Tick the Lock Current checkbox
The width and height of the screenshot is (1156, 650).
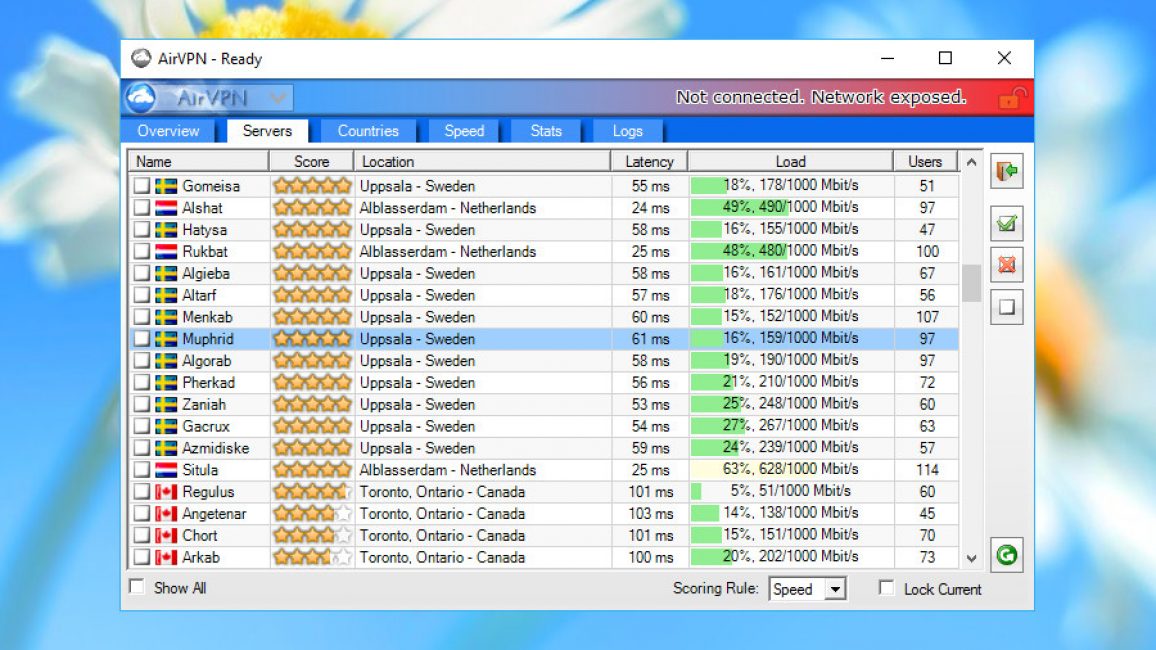tap(886, 587)
